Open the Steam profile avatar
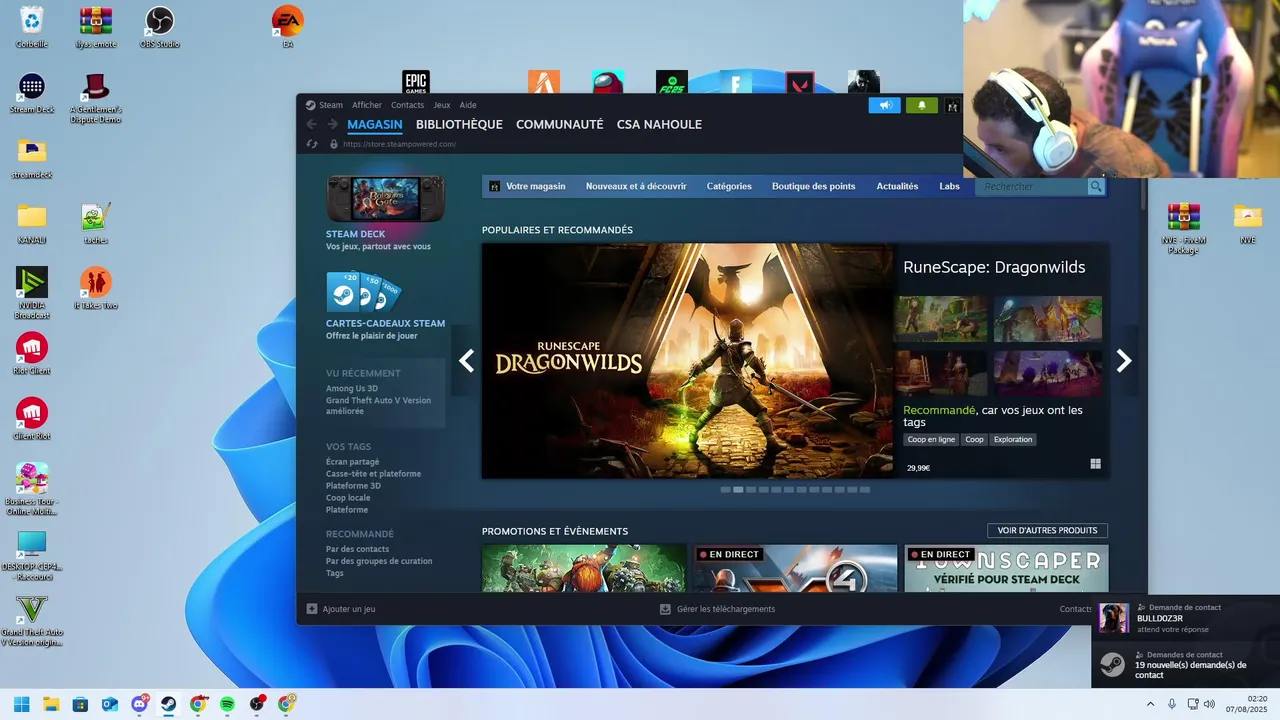The image size is (1280, 720). pos(953,105)
